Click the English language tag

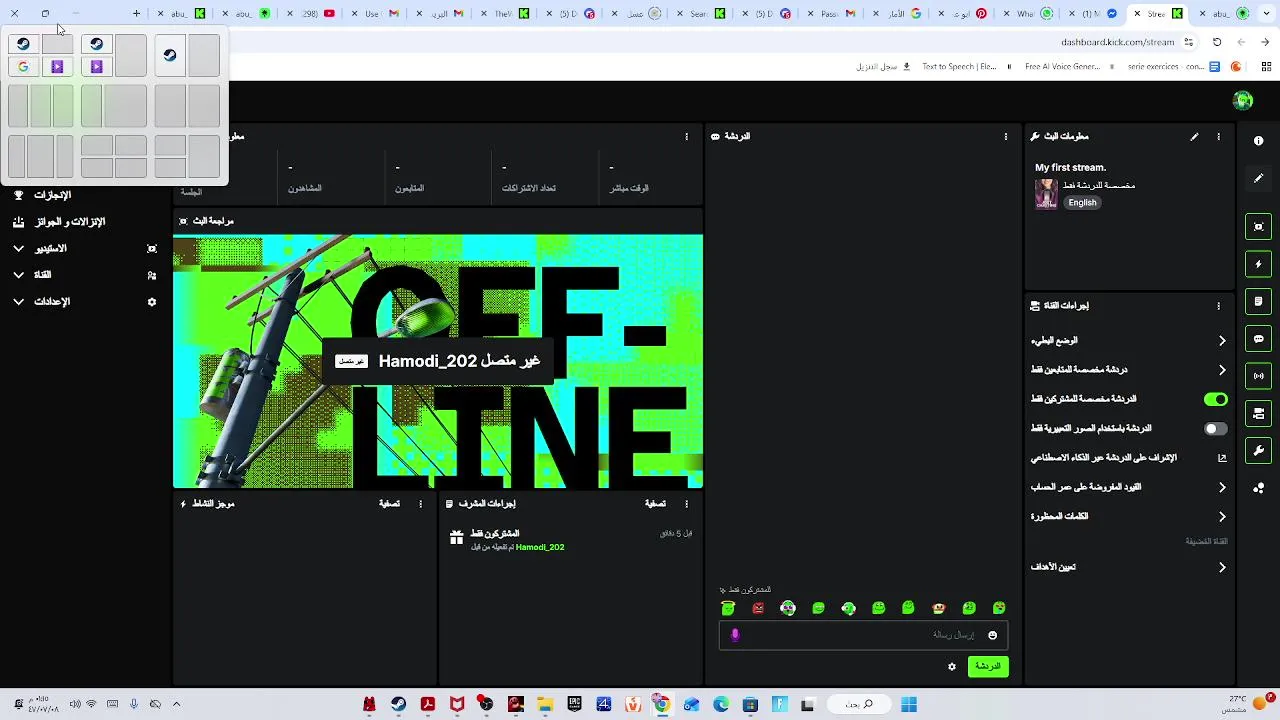point(1082,203)
